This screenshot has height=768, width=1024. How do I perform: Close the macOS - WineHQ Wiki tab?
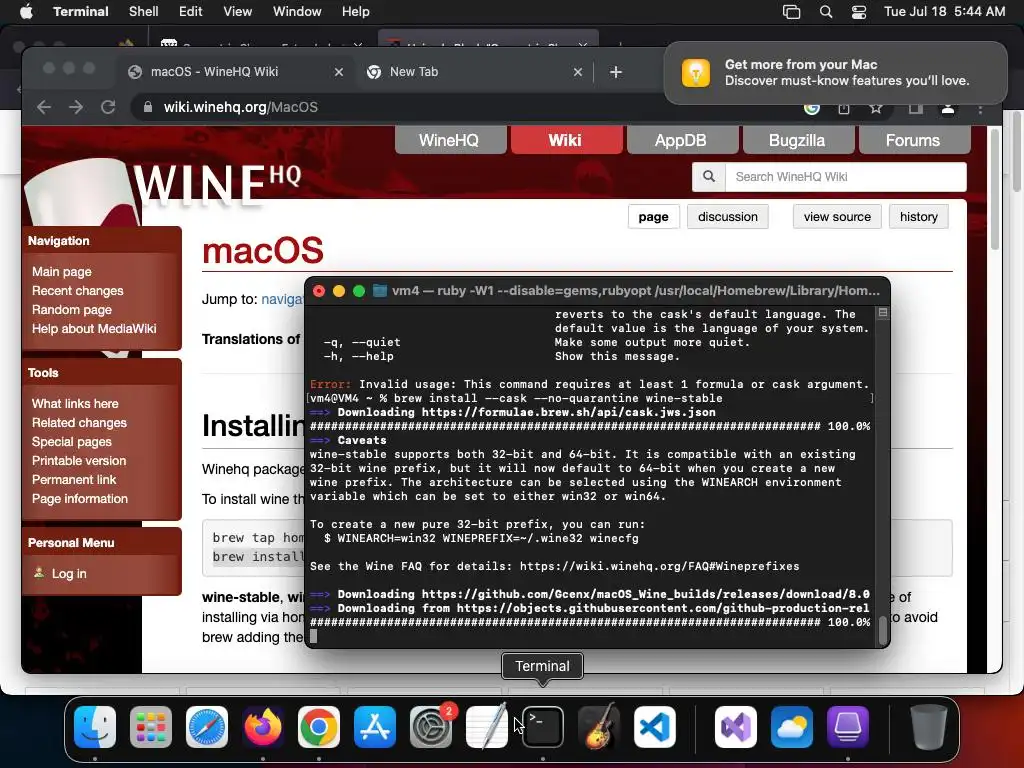pos(338,72)
